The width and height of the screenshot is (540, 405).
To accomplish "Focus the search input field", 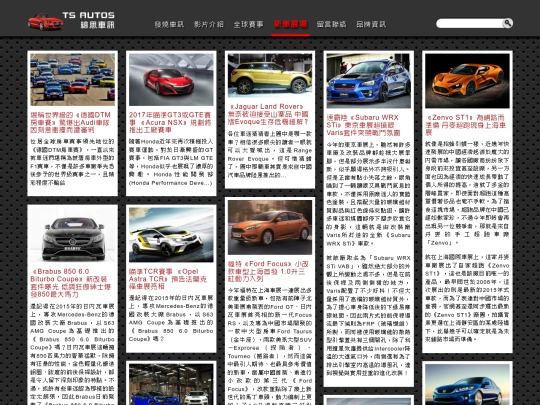I will (469, 23).
